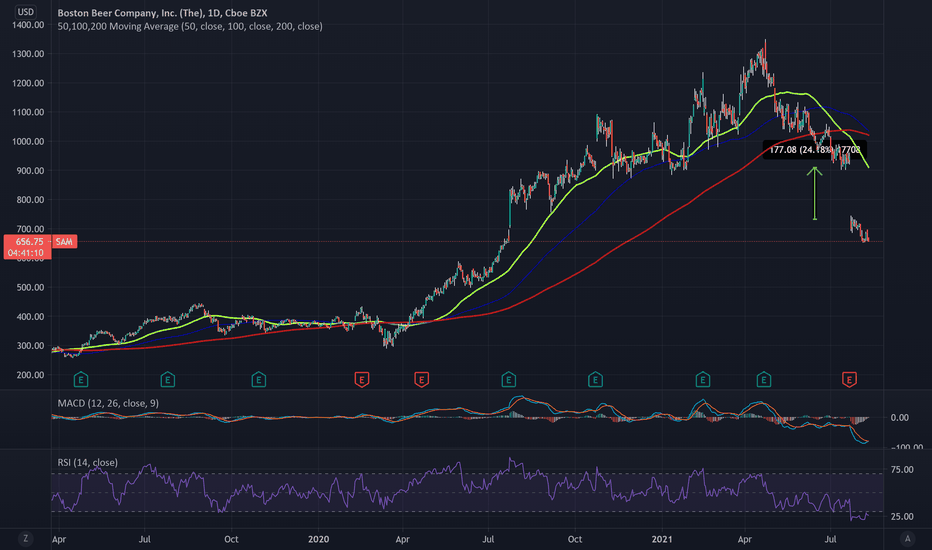Open the July 2021 red earnings marker
Viewport: 932px width, 550px height.
point(849,379)
